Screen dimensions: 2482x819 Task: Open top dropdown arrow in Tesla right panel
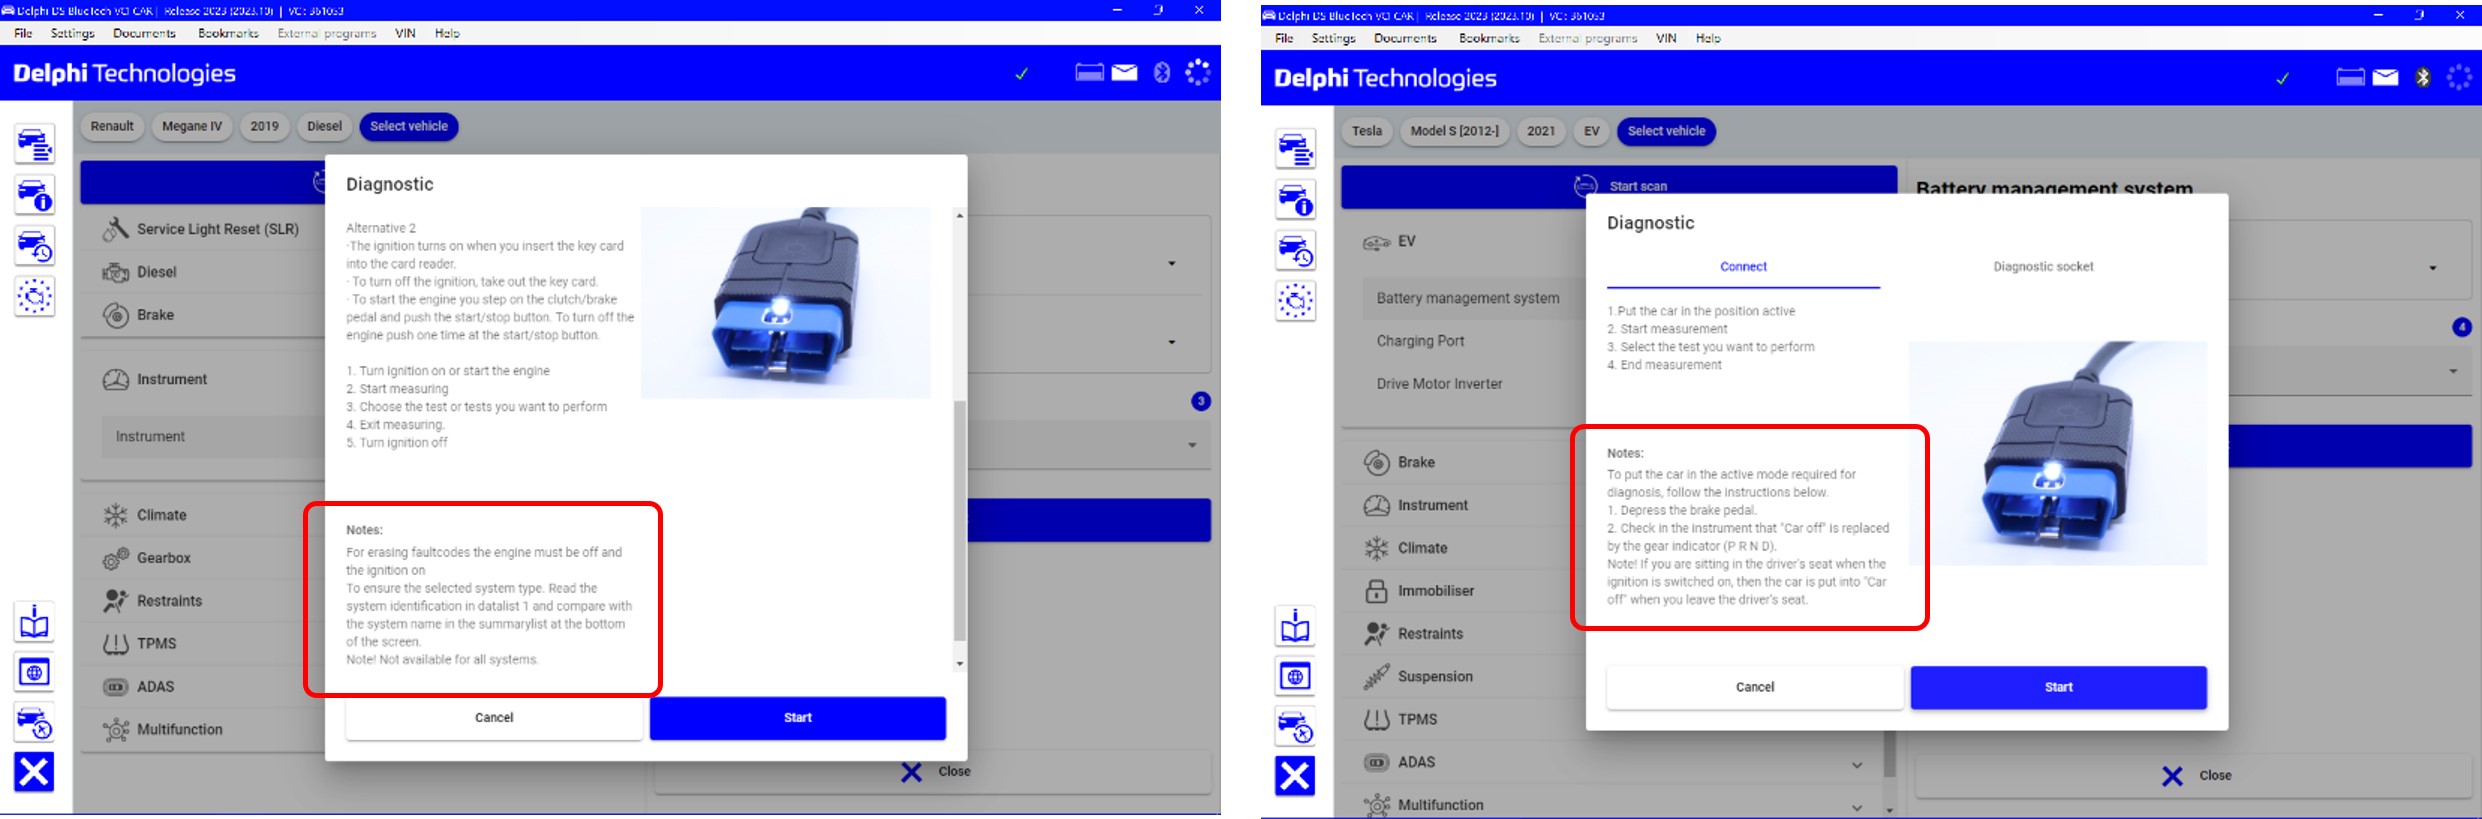[2433, 268]
